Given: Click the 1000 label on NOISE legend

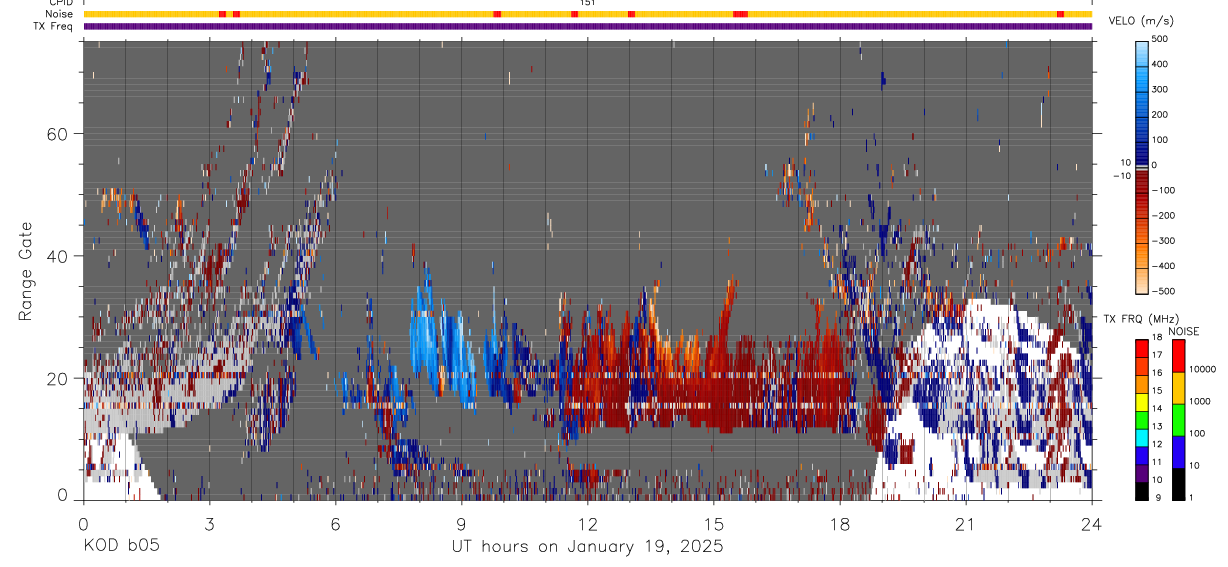Looking at the screenshot, I should coord(1200,401).
